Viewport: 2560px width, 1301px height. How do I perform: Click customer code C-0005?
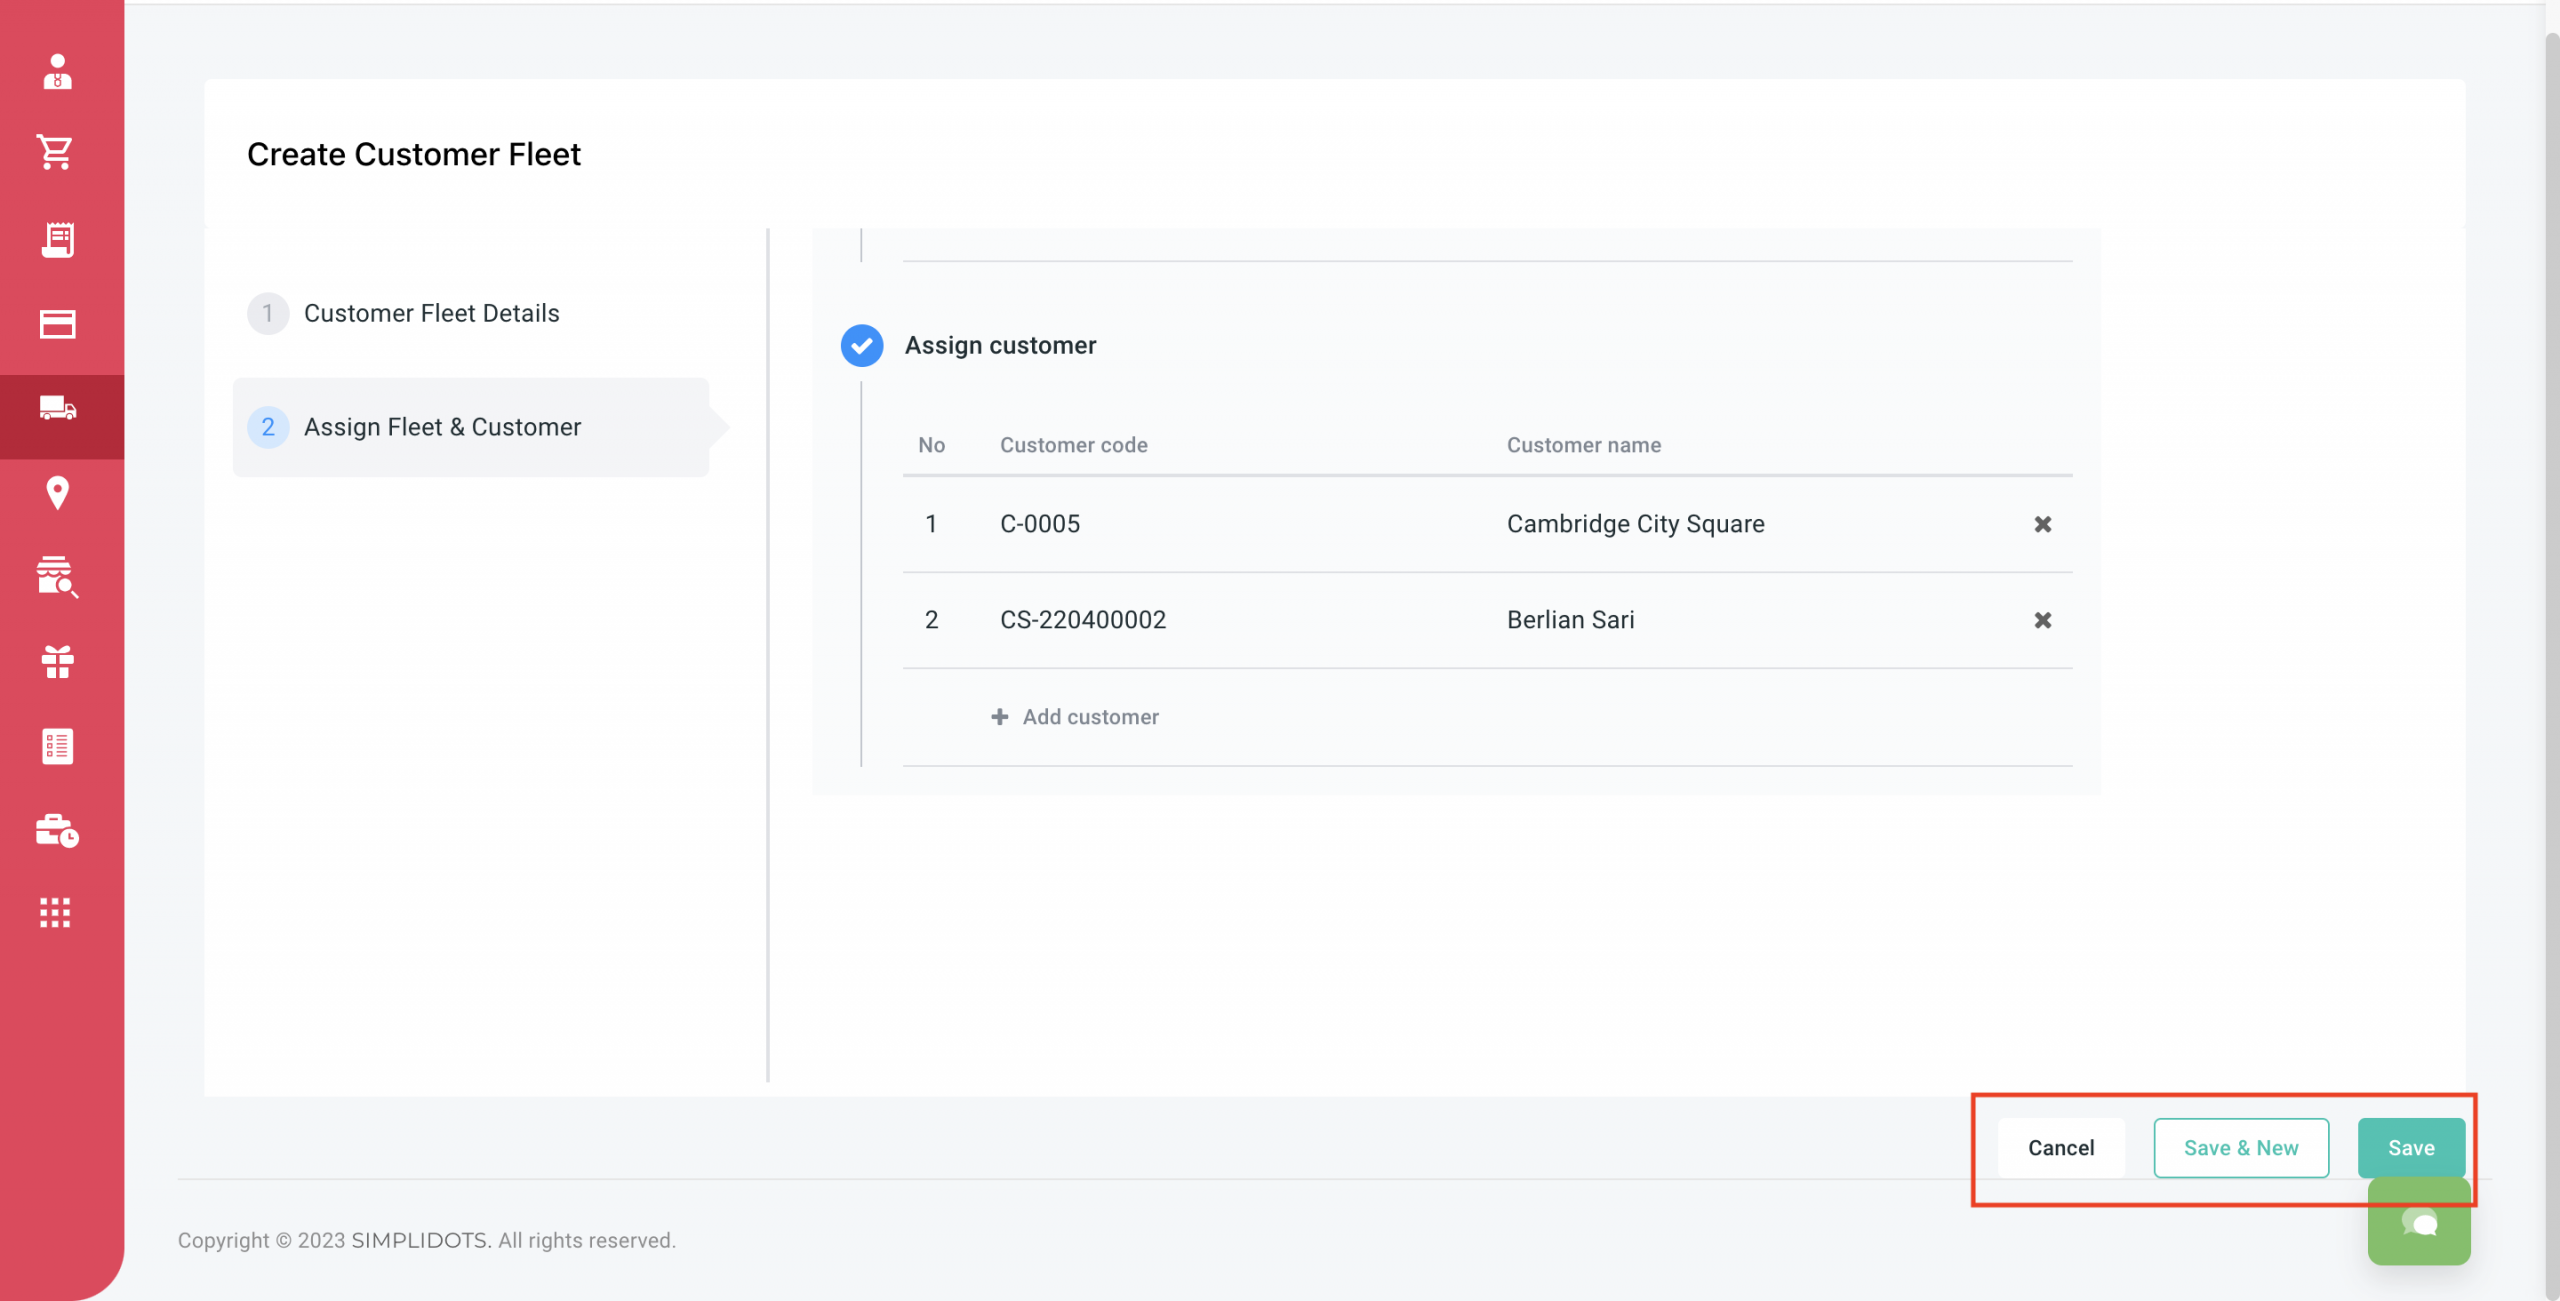[1040, 524]
